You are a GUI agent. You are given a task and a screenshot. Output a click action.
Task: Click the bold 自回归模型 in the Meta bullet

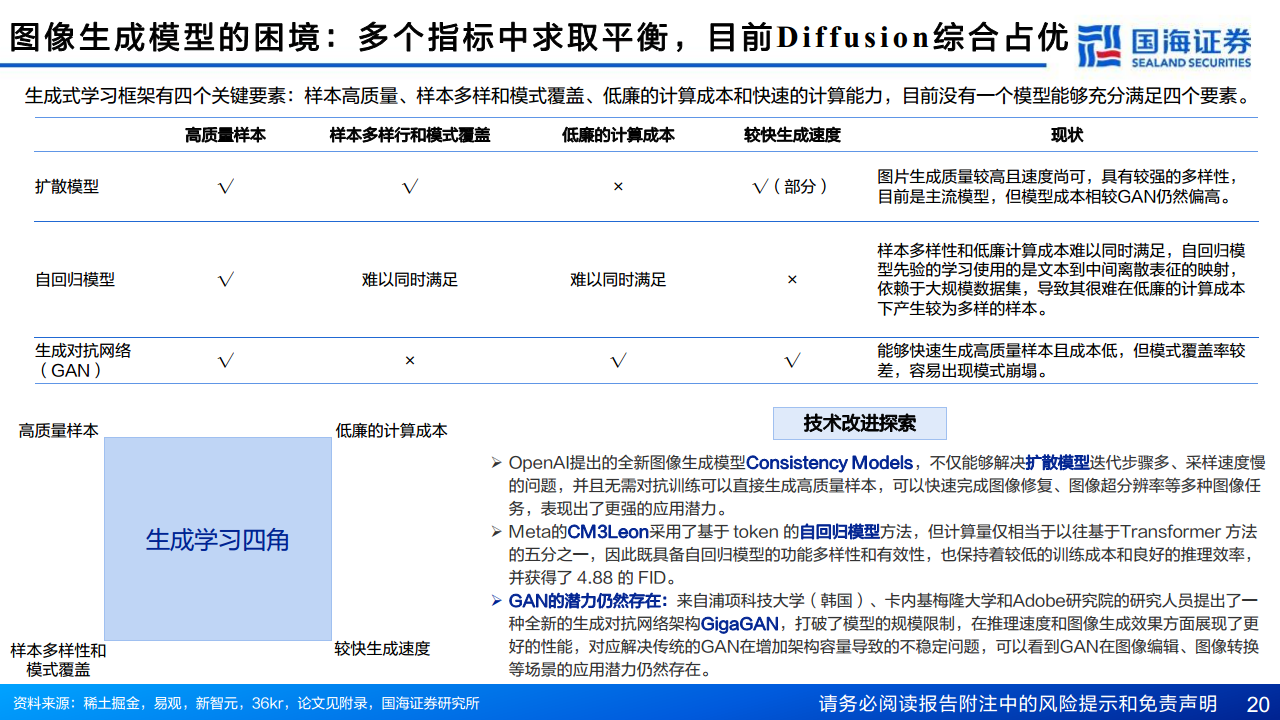tap(840, 532)
